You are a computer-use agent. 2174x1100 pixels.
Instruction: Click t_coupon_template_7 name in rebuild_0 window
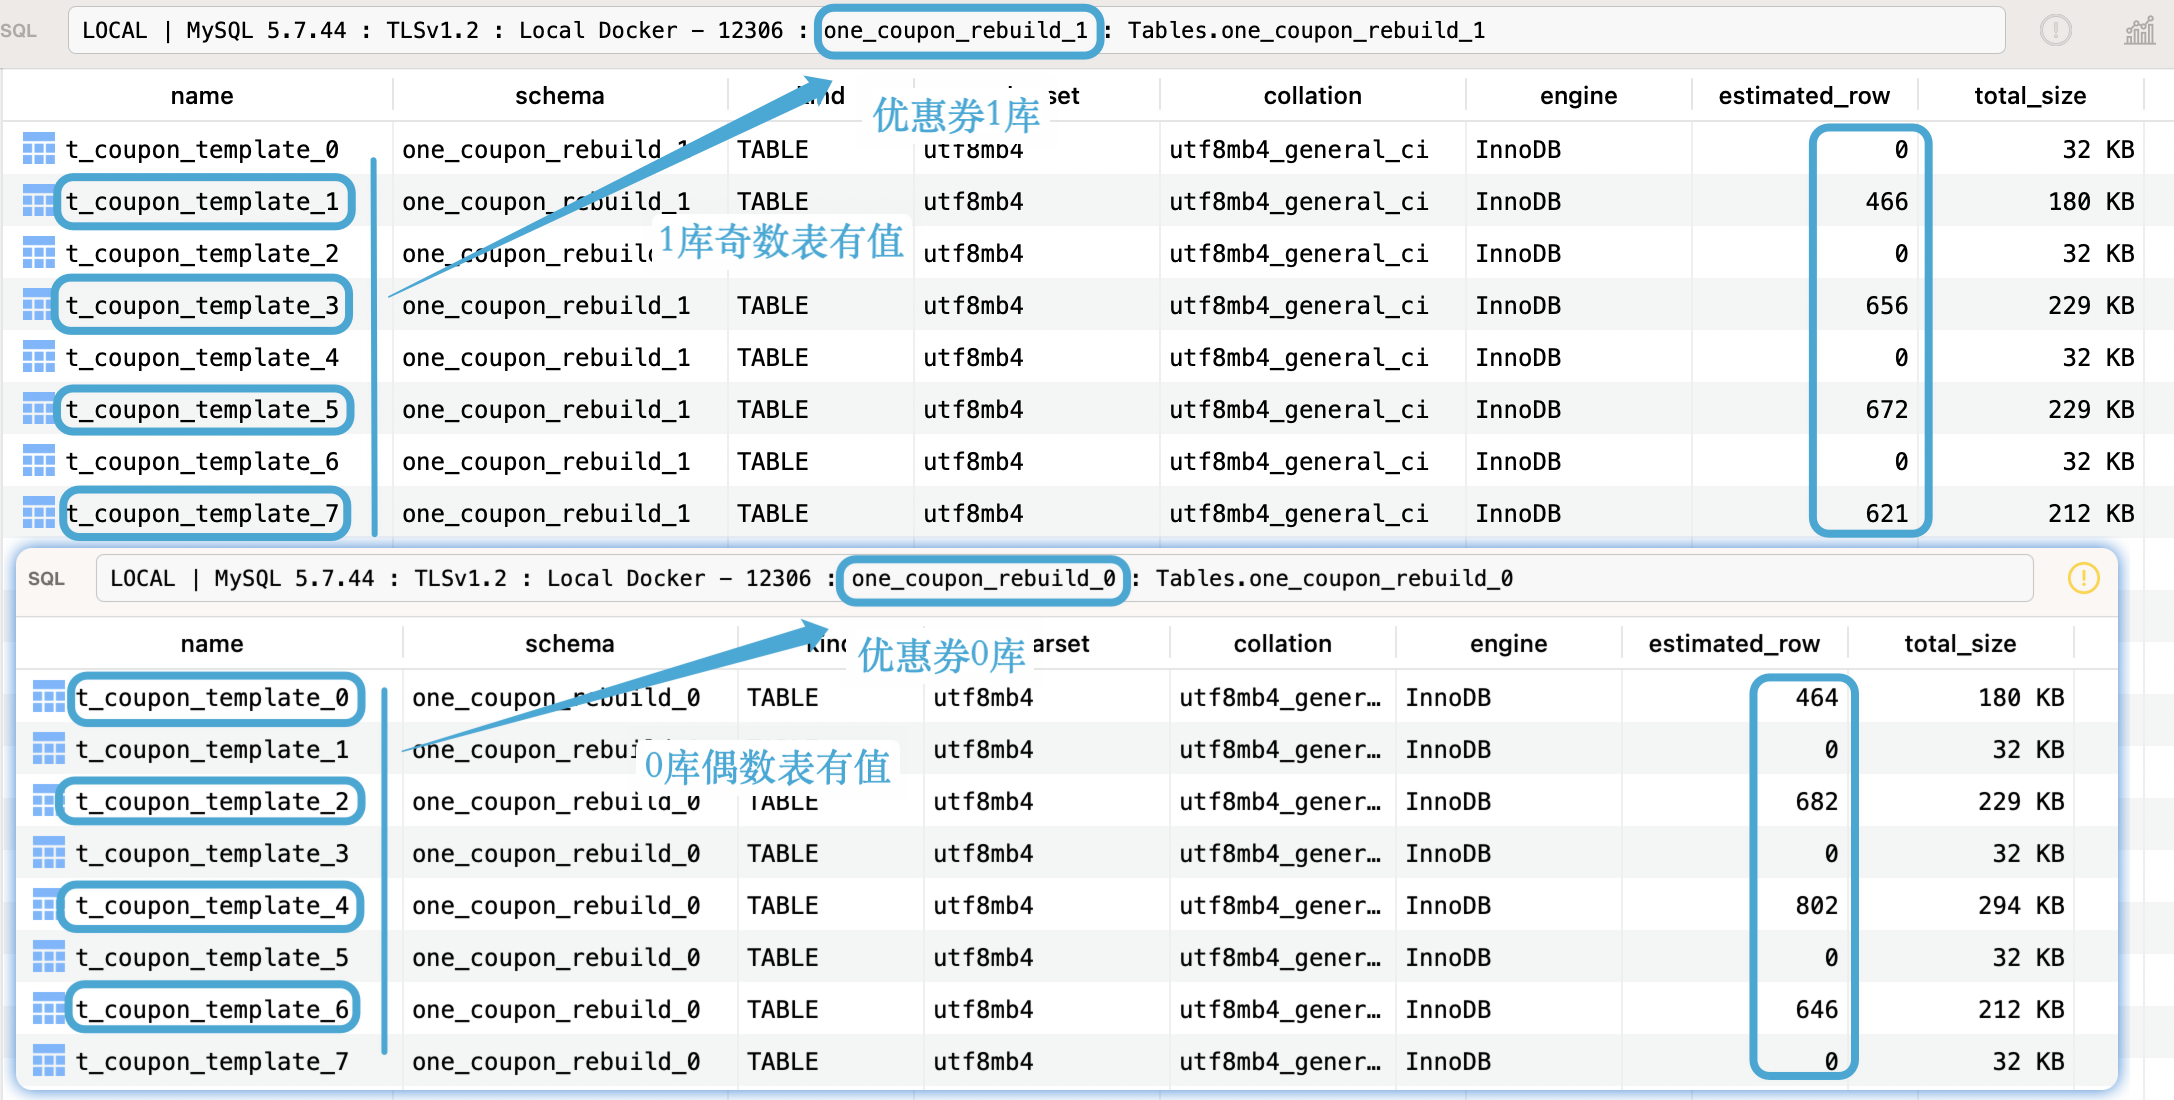[213, 1062]
